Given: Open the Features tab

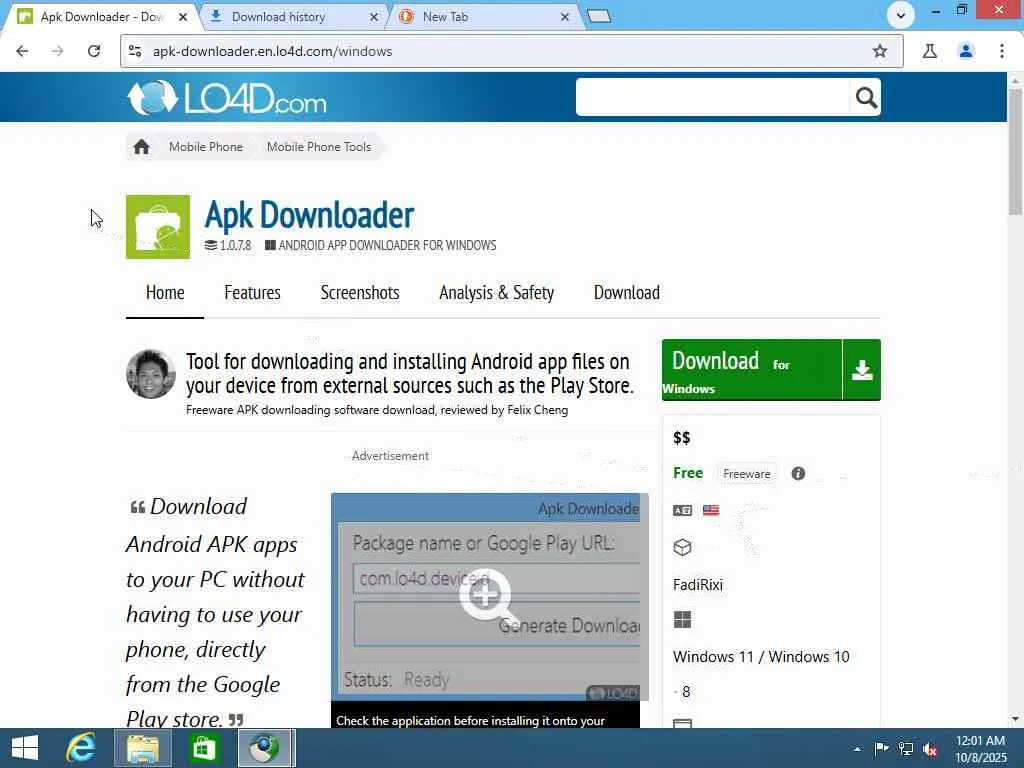Looking at the screenshot, I should 252,293.
